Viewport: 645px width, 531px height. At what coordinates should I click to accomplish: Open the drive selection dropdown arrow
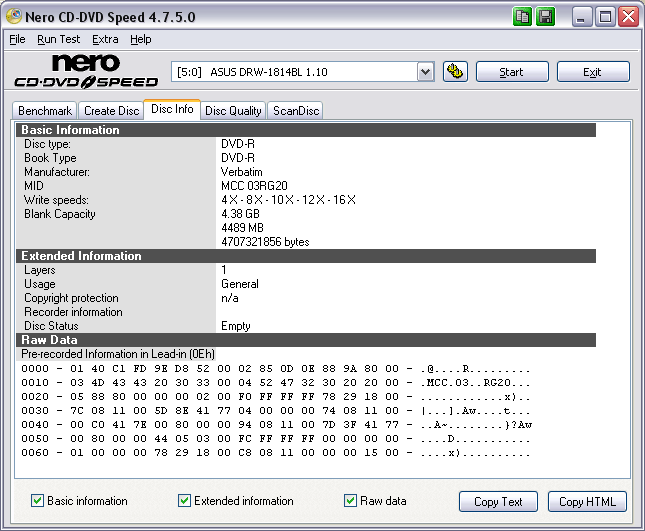(426, 72)
